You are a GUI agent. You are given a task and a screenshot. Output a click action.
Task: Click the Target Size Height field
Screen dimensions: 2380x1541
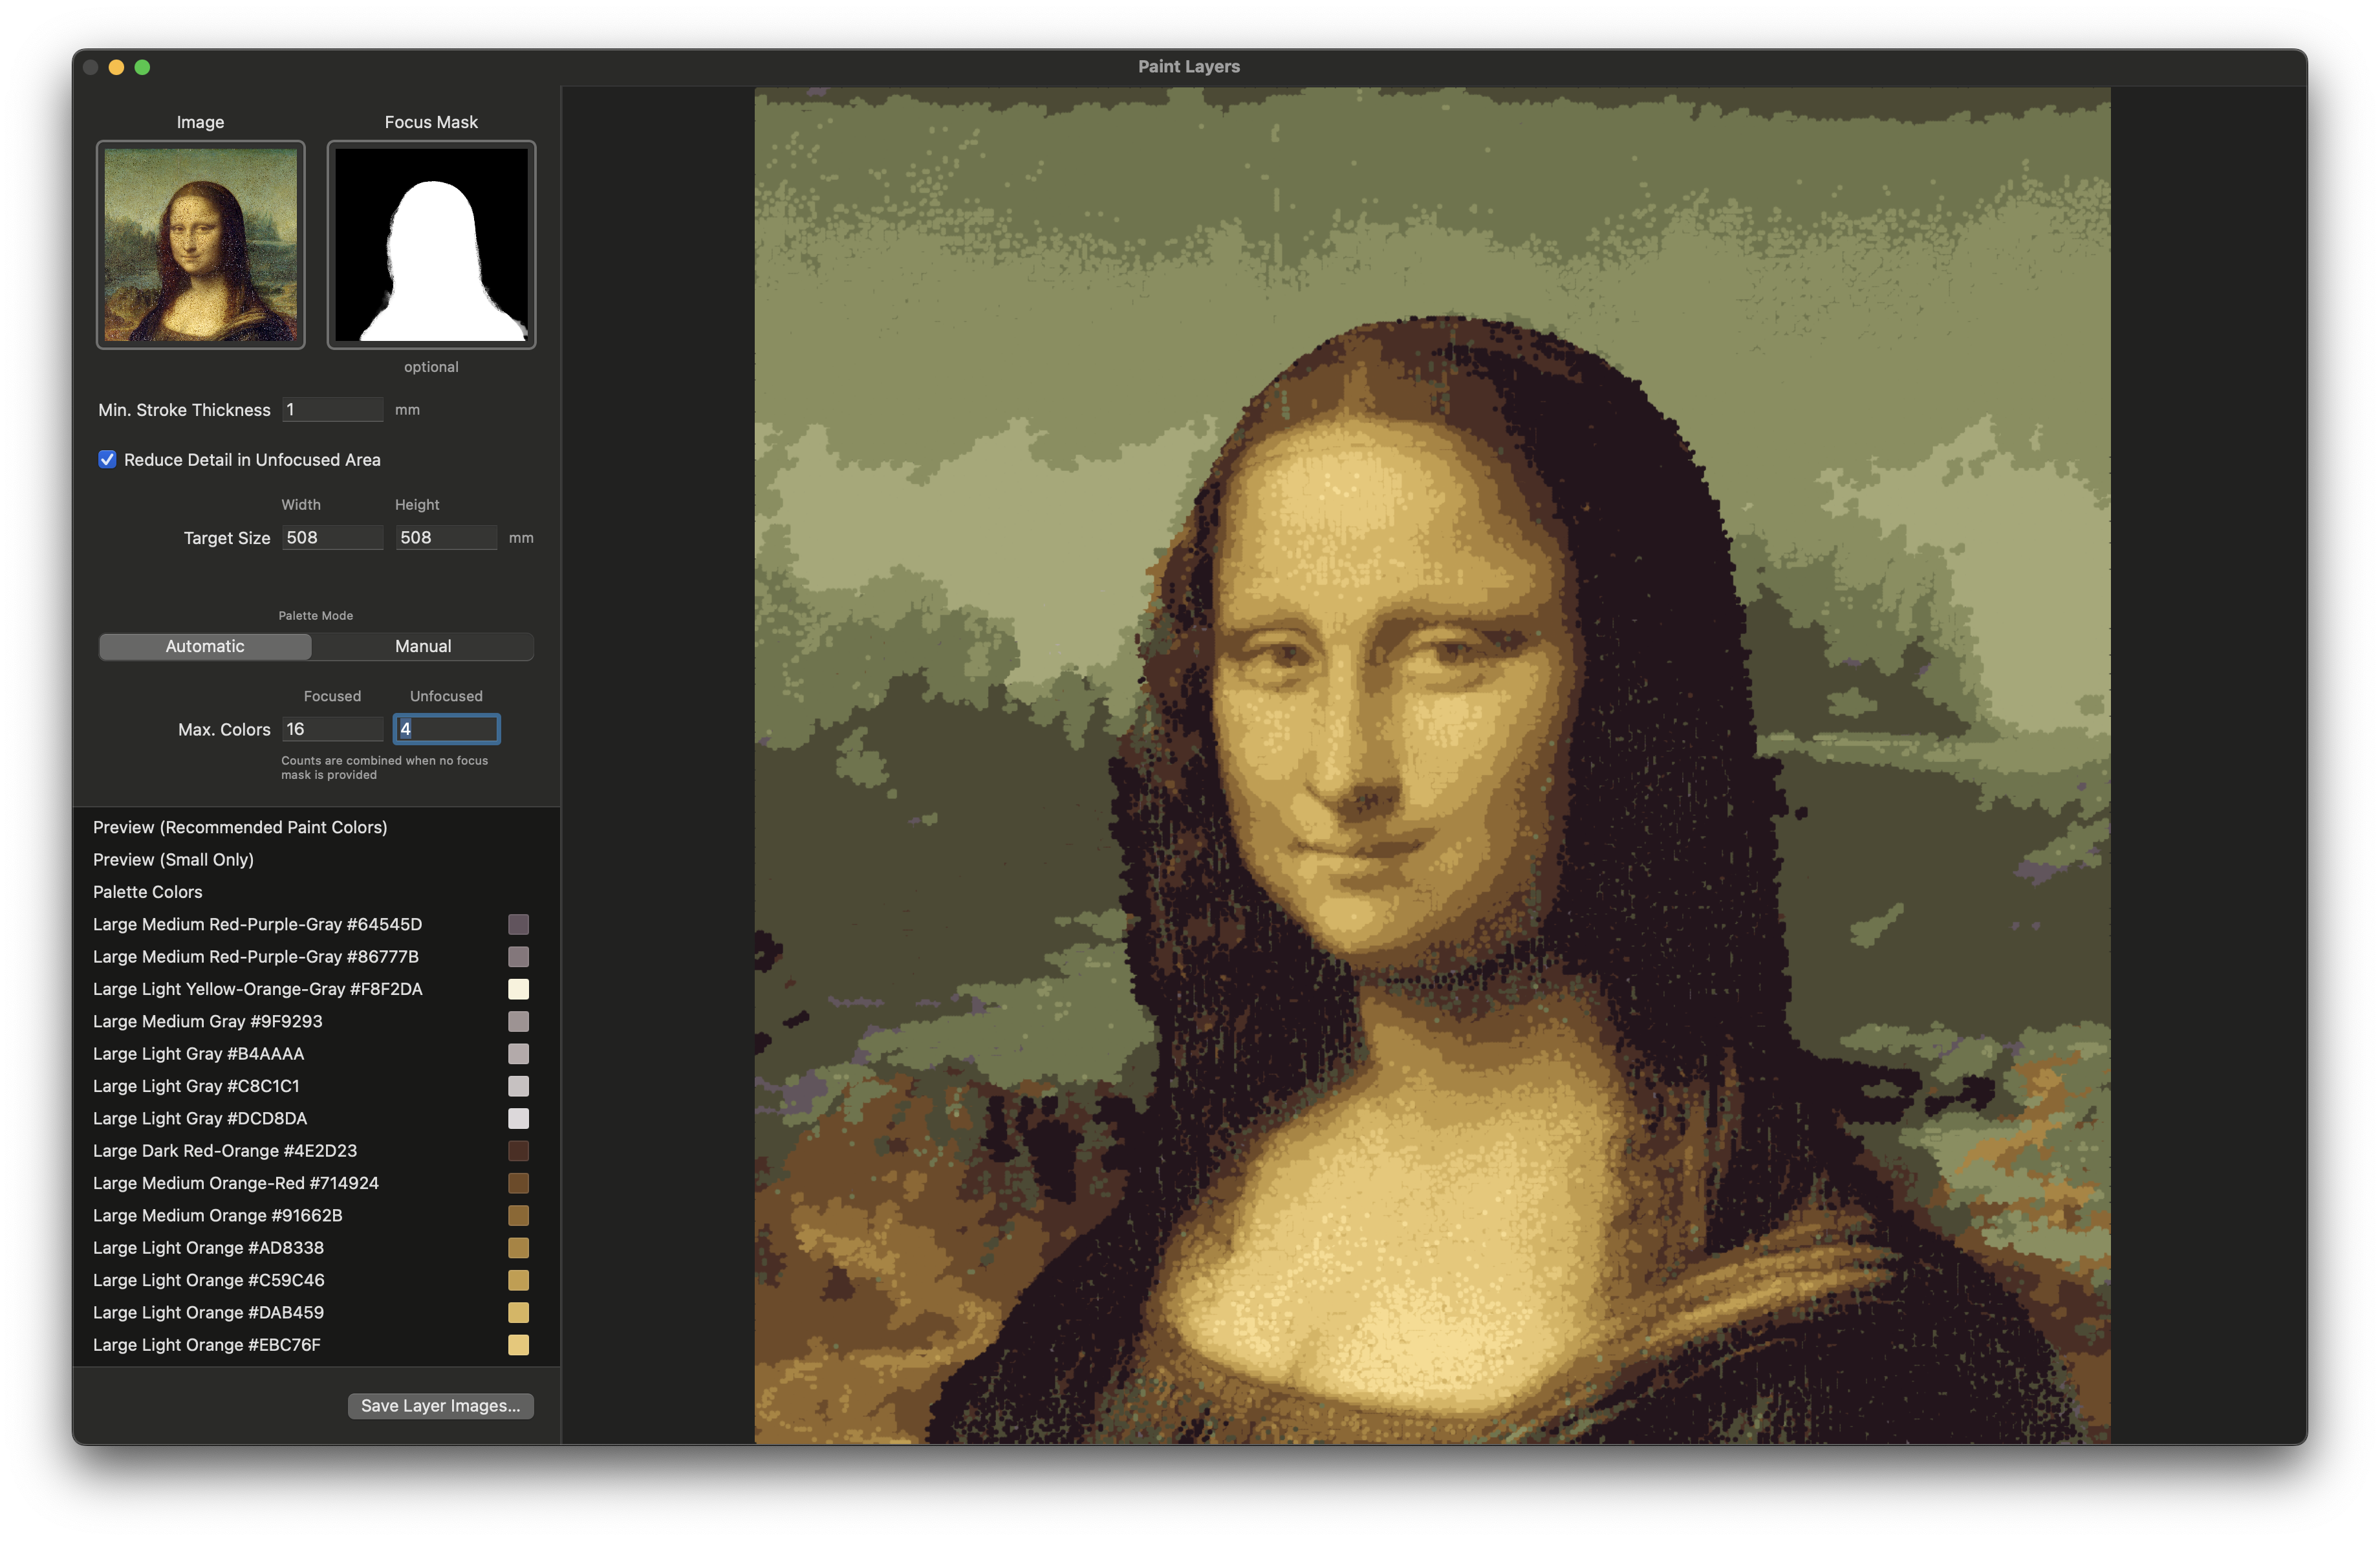[446, 537]
